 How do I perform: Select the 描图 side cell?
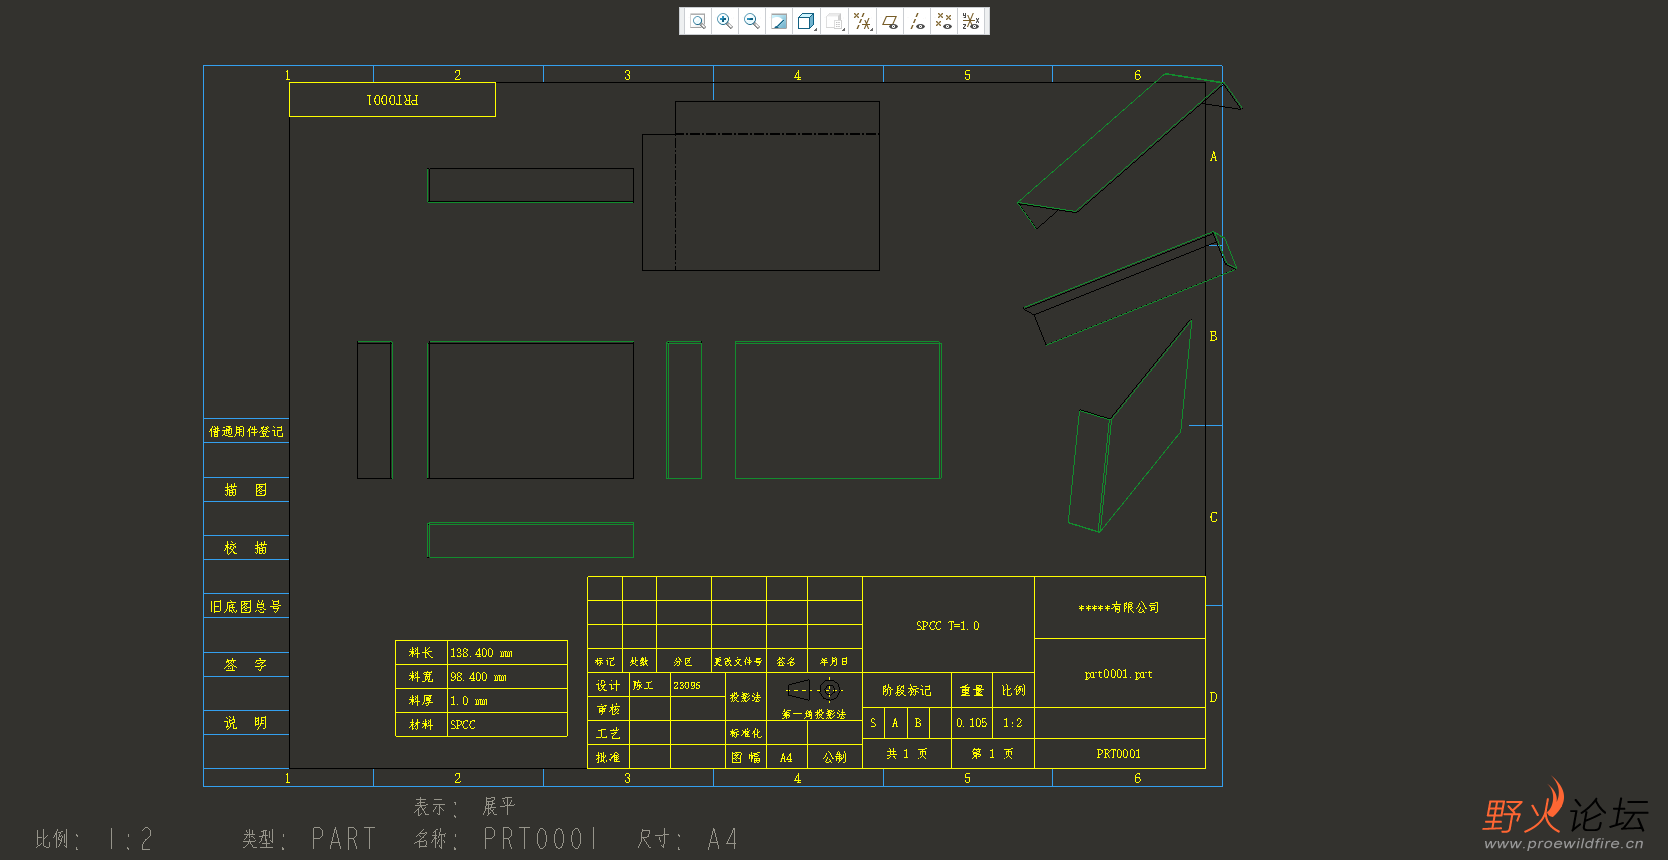[246, 490]
